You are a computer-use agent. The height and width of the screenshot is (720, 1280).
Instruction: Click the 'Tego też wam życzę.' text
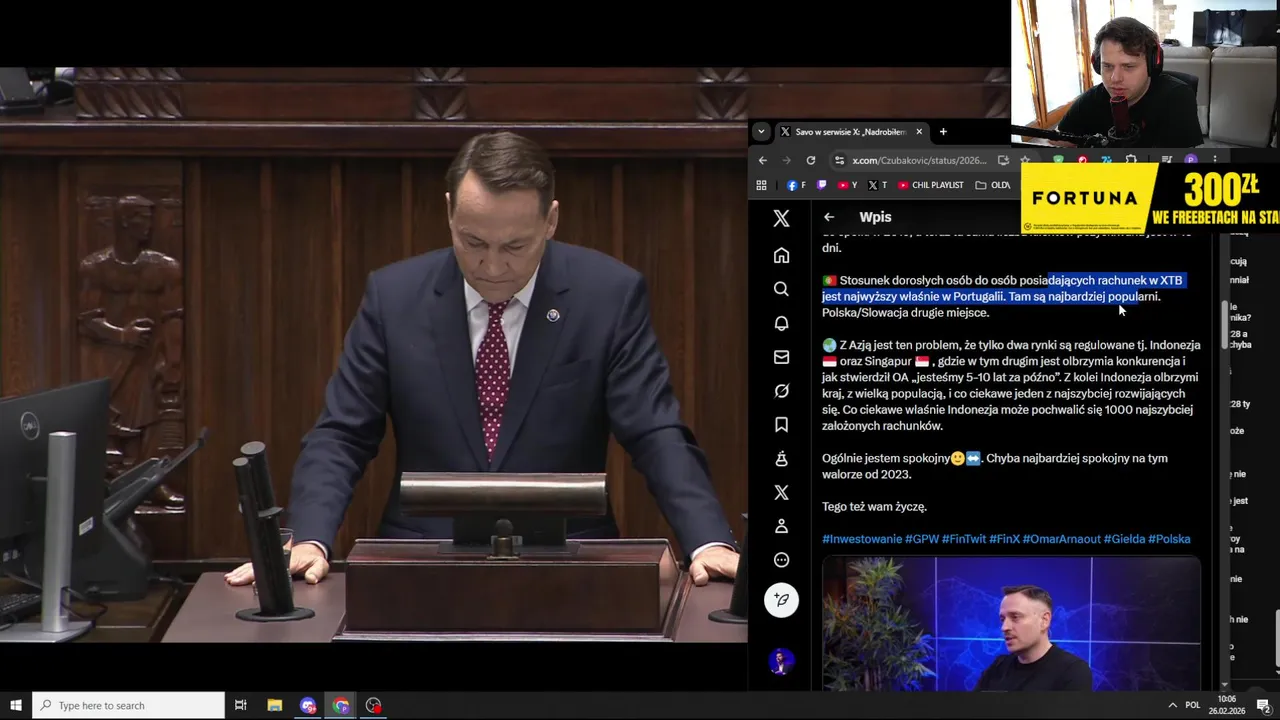tap(874, 507)
